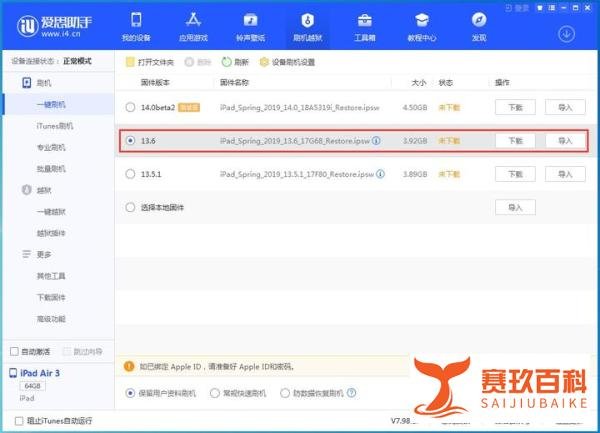Open 其他工具 in the sidebar
This screenshot has height=433, width=600.
pos(51,276)
